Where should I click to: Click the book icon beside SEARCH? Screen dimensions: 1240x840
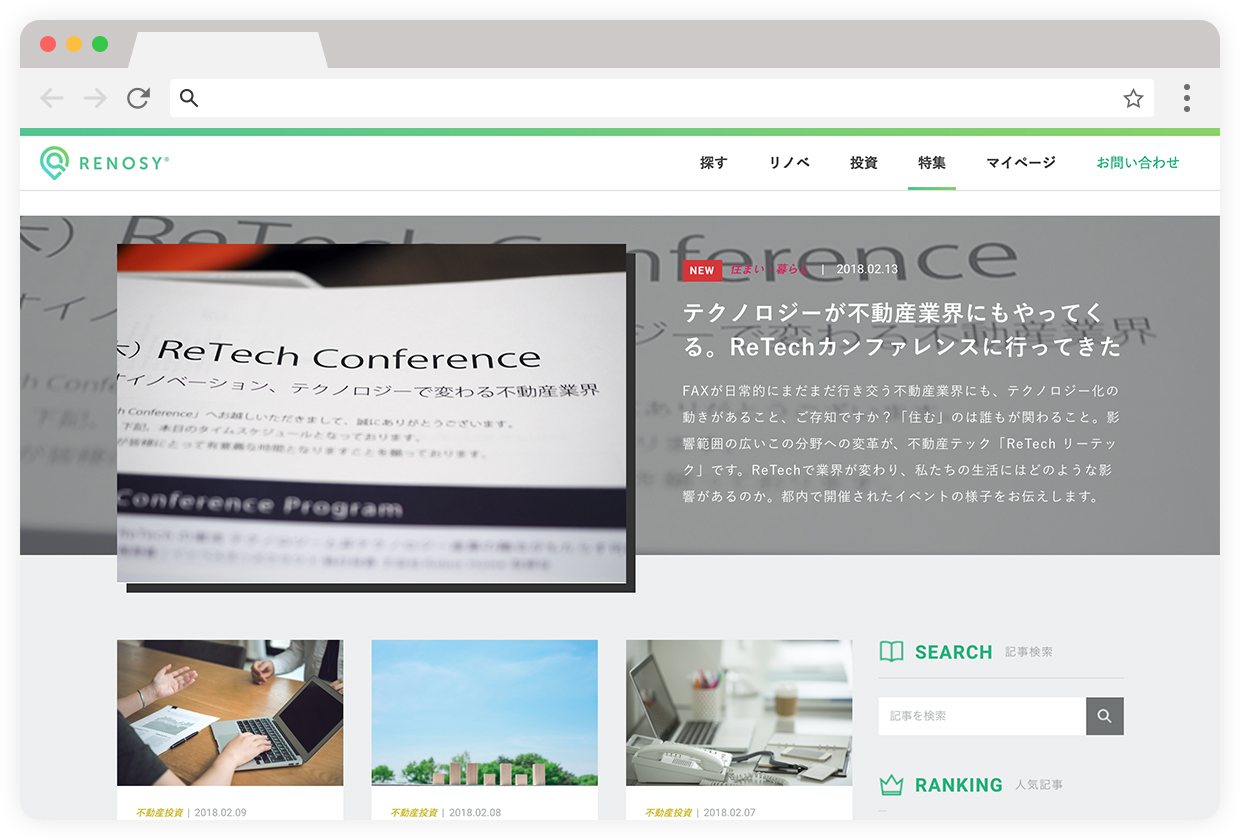(x=891, y=652)
